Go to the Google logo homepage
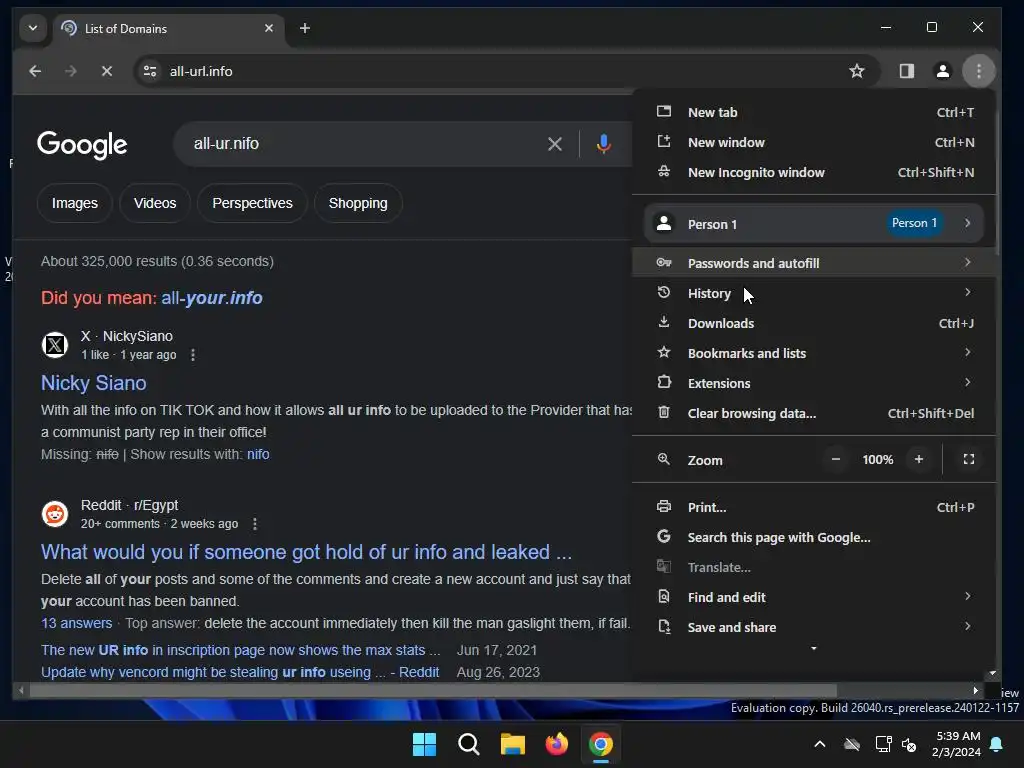 pos(82,145)
